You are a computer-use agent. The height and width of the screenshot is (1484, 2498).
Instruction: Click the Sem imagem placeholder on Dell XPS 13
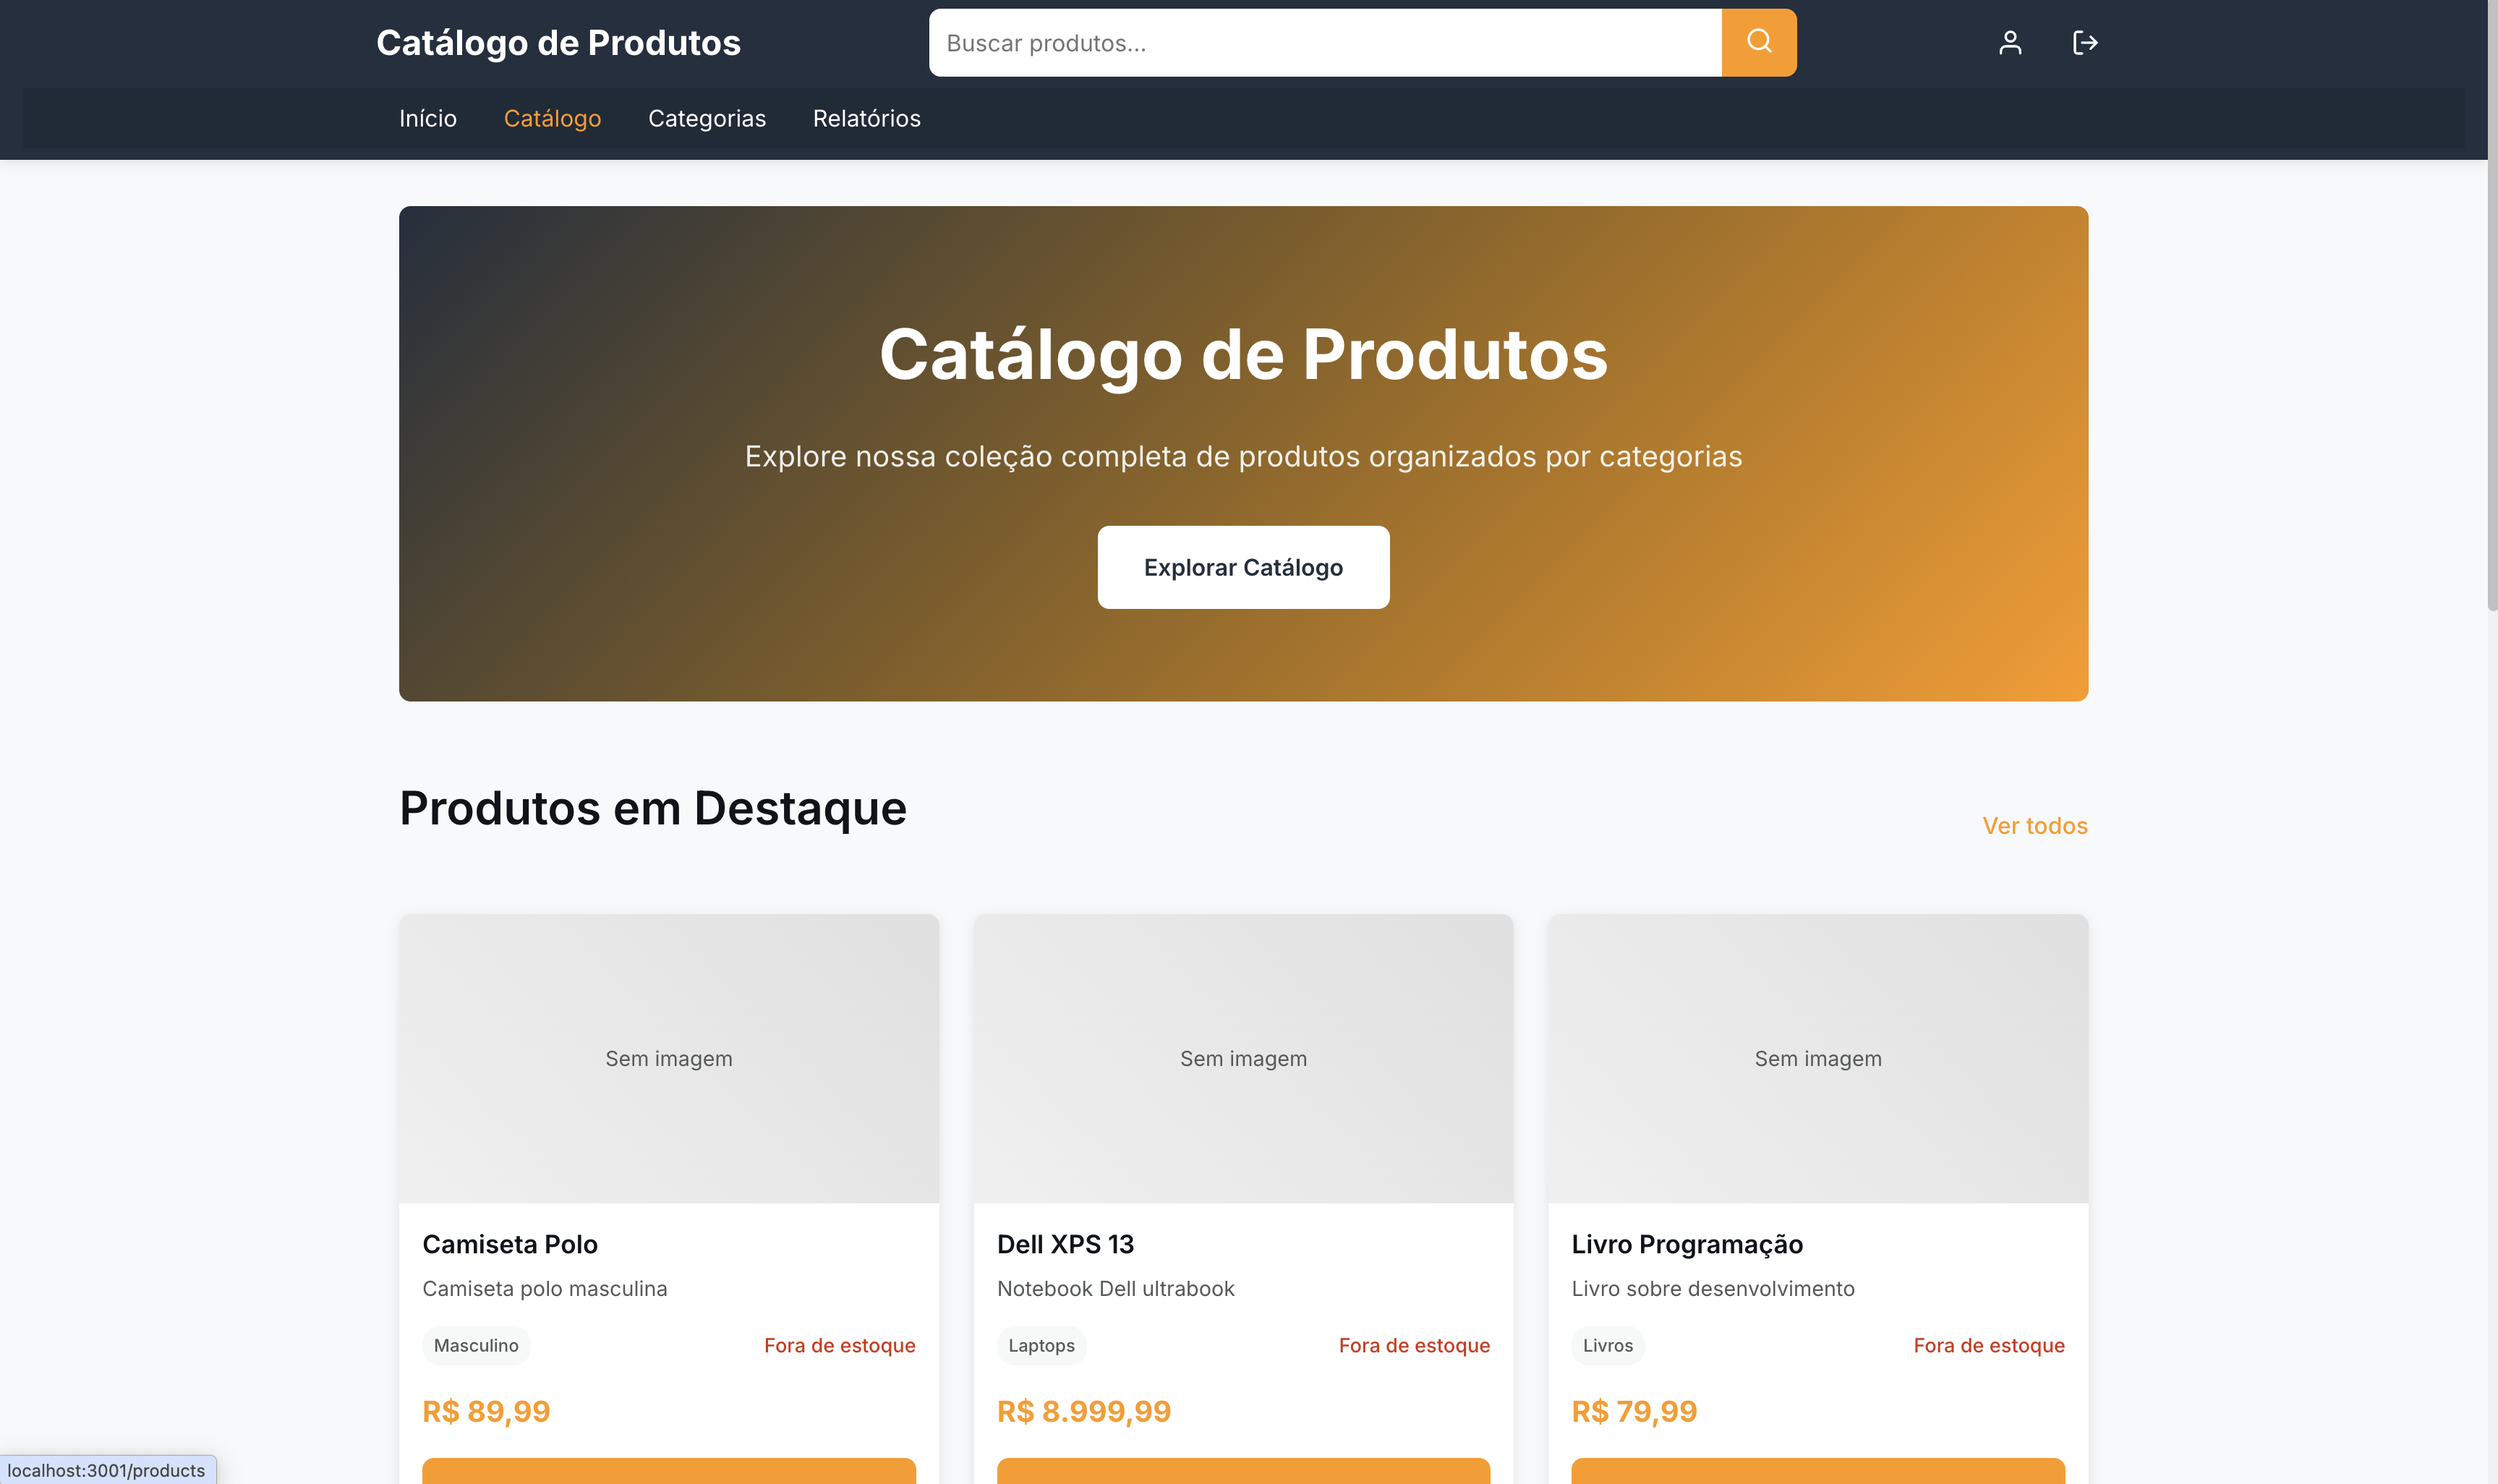pyautogui.click(x=1243, y=1058)
